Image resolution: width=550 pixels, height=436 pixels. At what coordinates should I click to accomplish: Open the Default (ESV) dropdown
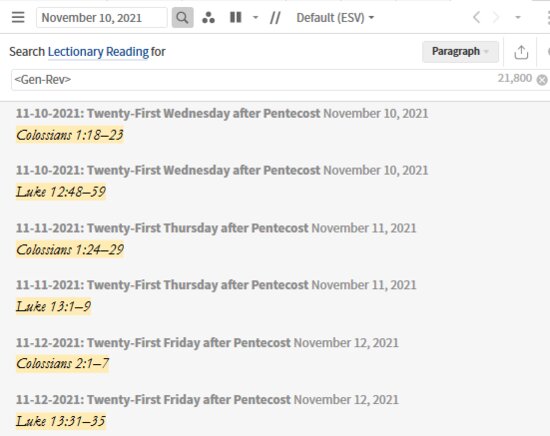[335, 18]
